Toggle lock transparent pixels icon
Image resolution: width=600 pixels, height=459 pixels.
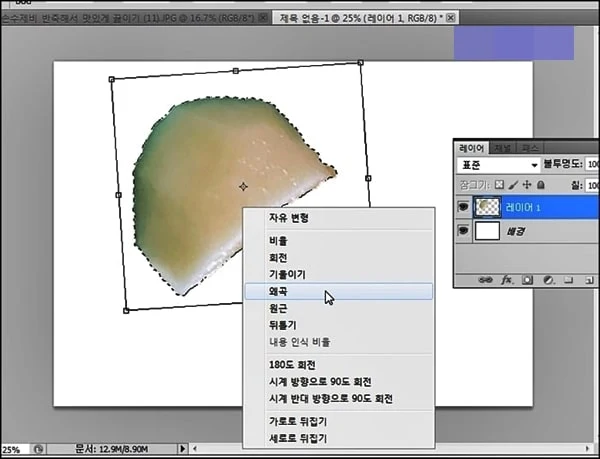pyautogui.click(x=499, y=185)
